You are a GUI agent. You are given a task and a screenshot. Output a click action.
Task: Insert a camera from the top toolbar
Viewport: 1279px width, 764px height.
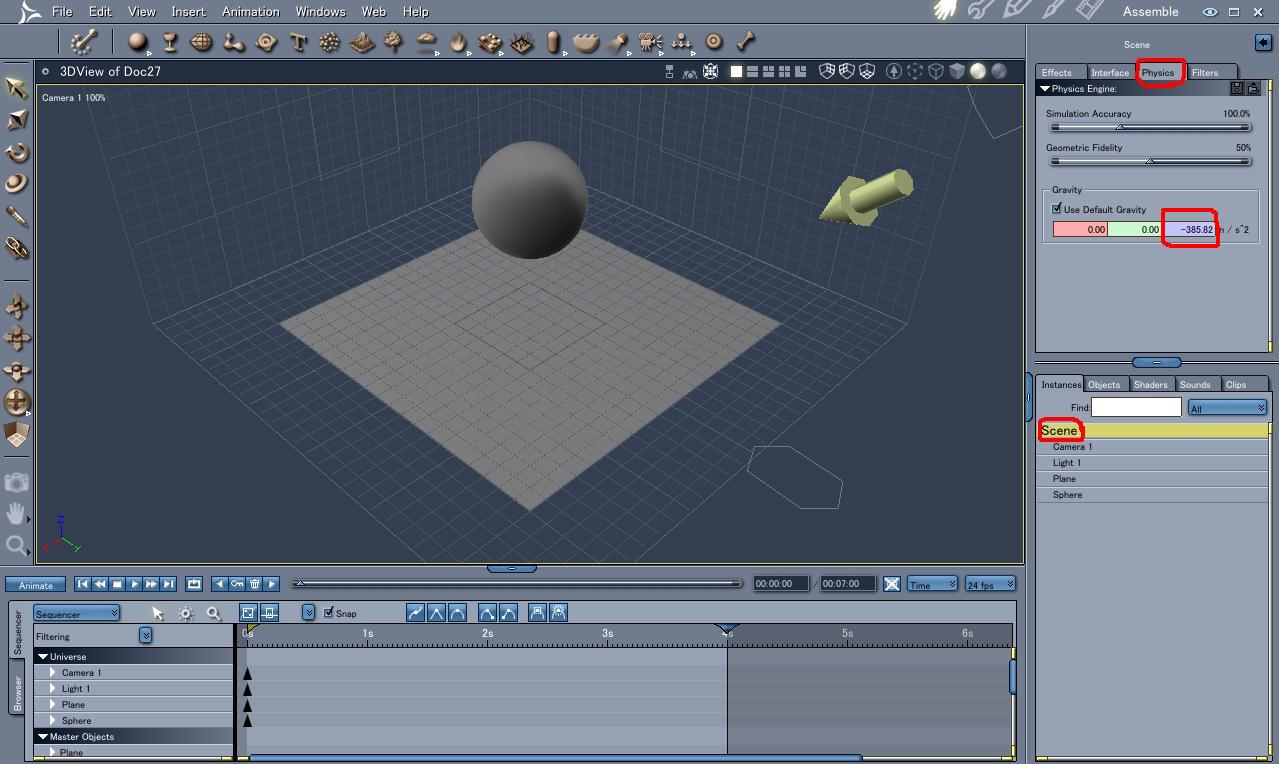(x=650, y=42)
